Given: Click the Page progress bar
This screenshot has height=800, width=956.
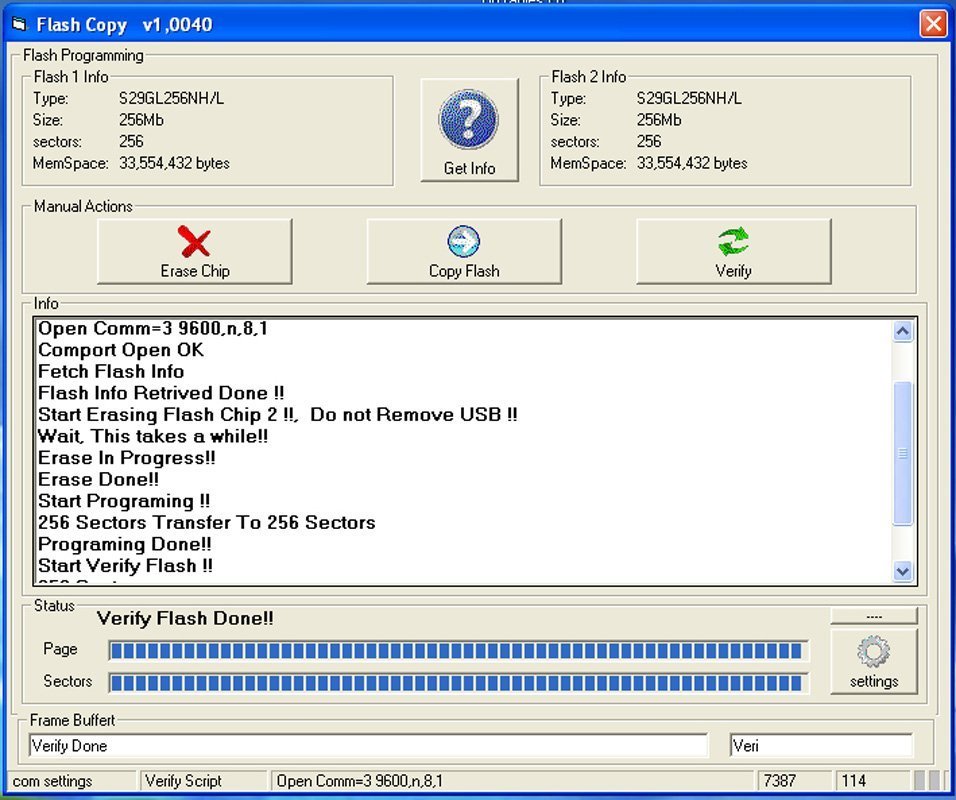Looking at the screenshot, I should [x=457, y=651].
